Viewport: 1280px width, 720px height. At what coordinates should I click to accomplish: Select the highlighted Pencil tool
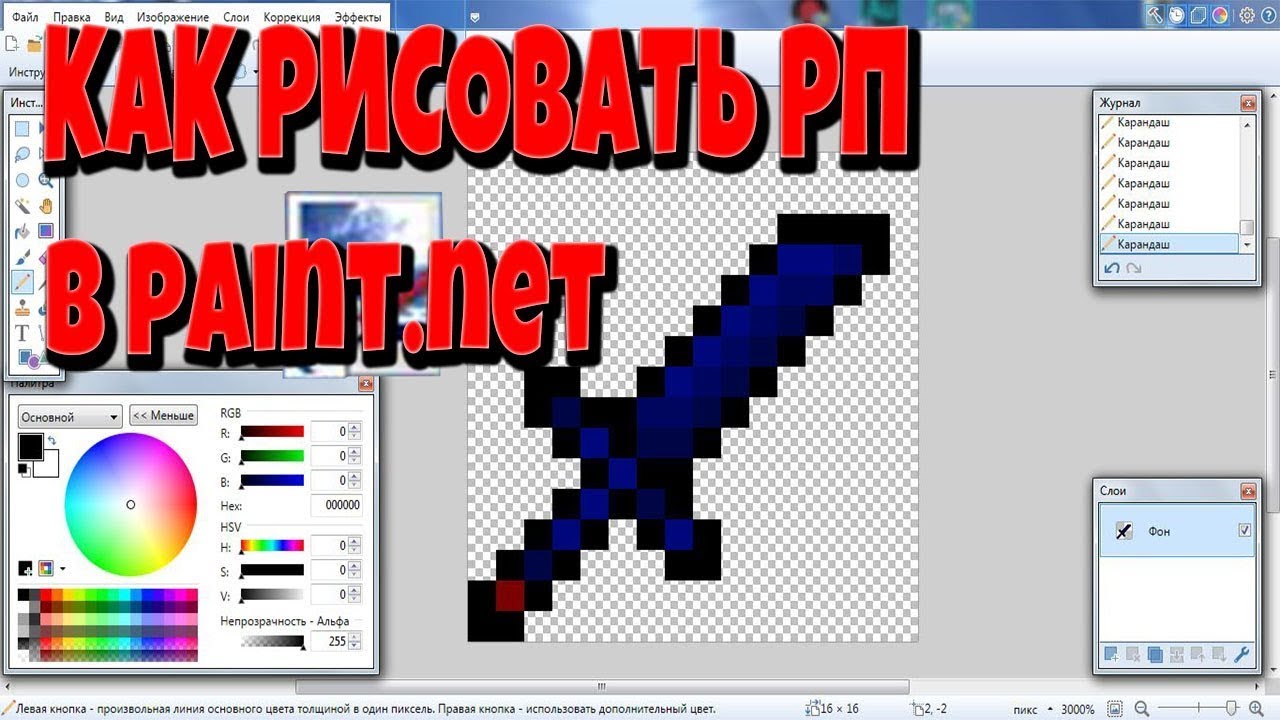[x=22, y=283]
